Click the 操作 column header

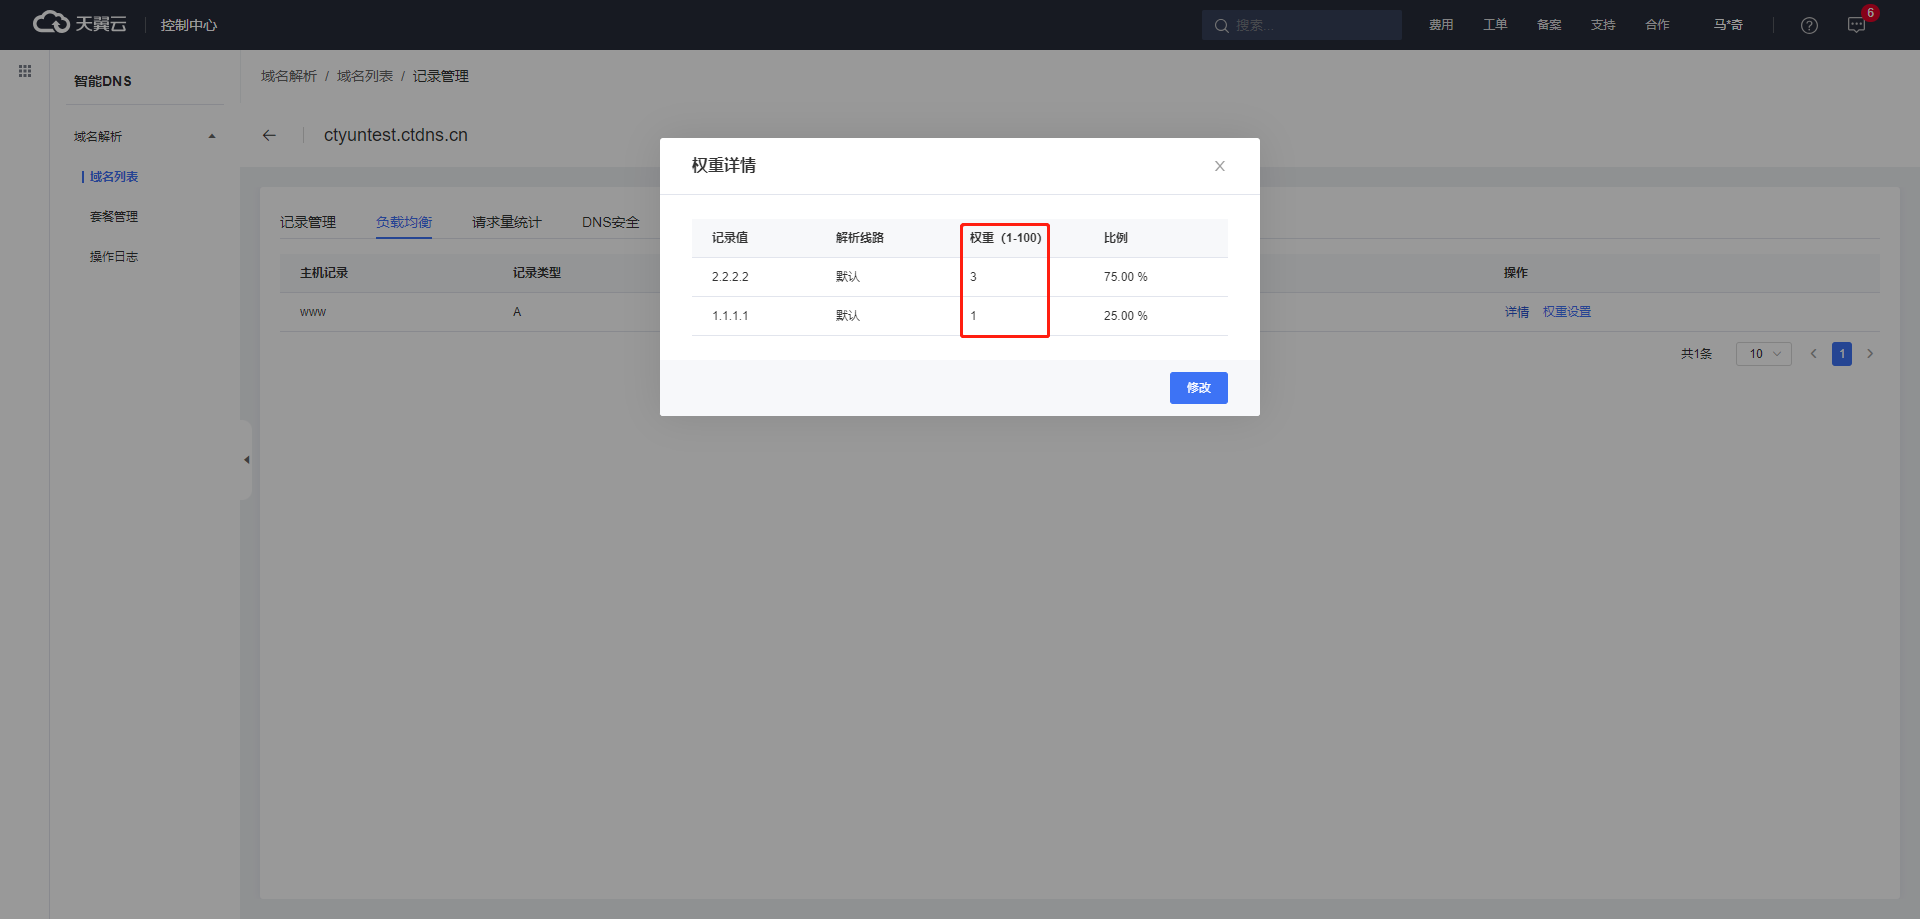(x=1516, y=273)
